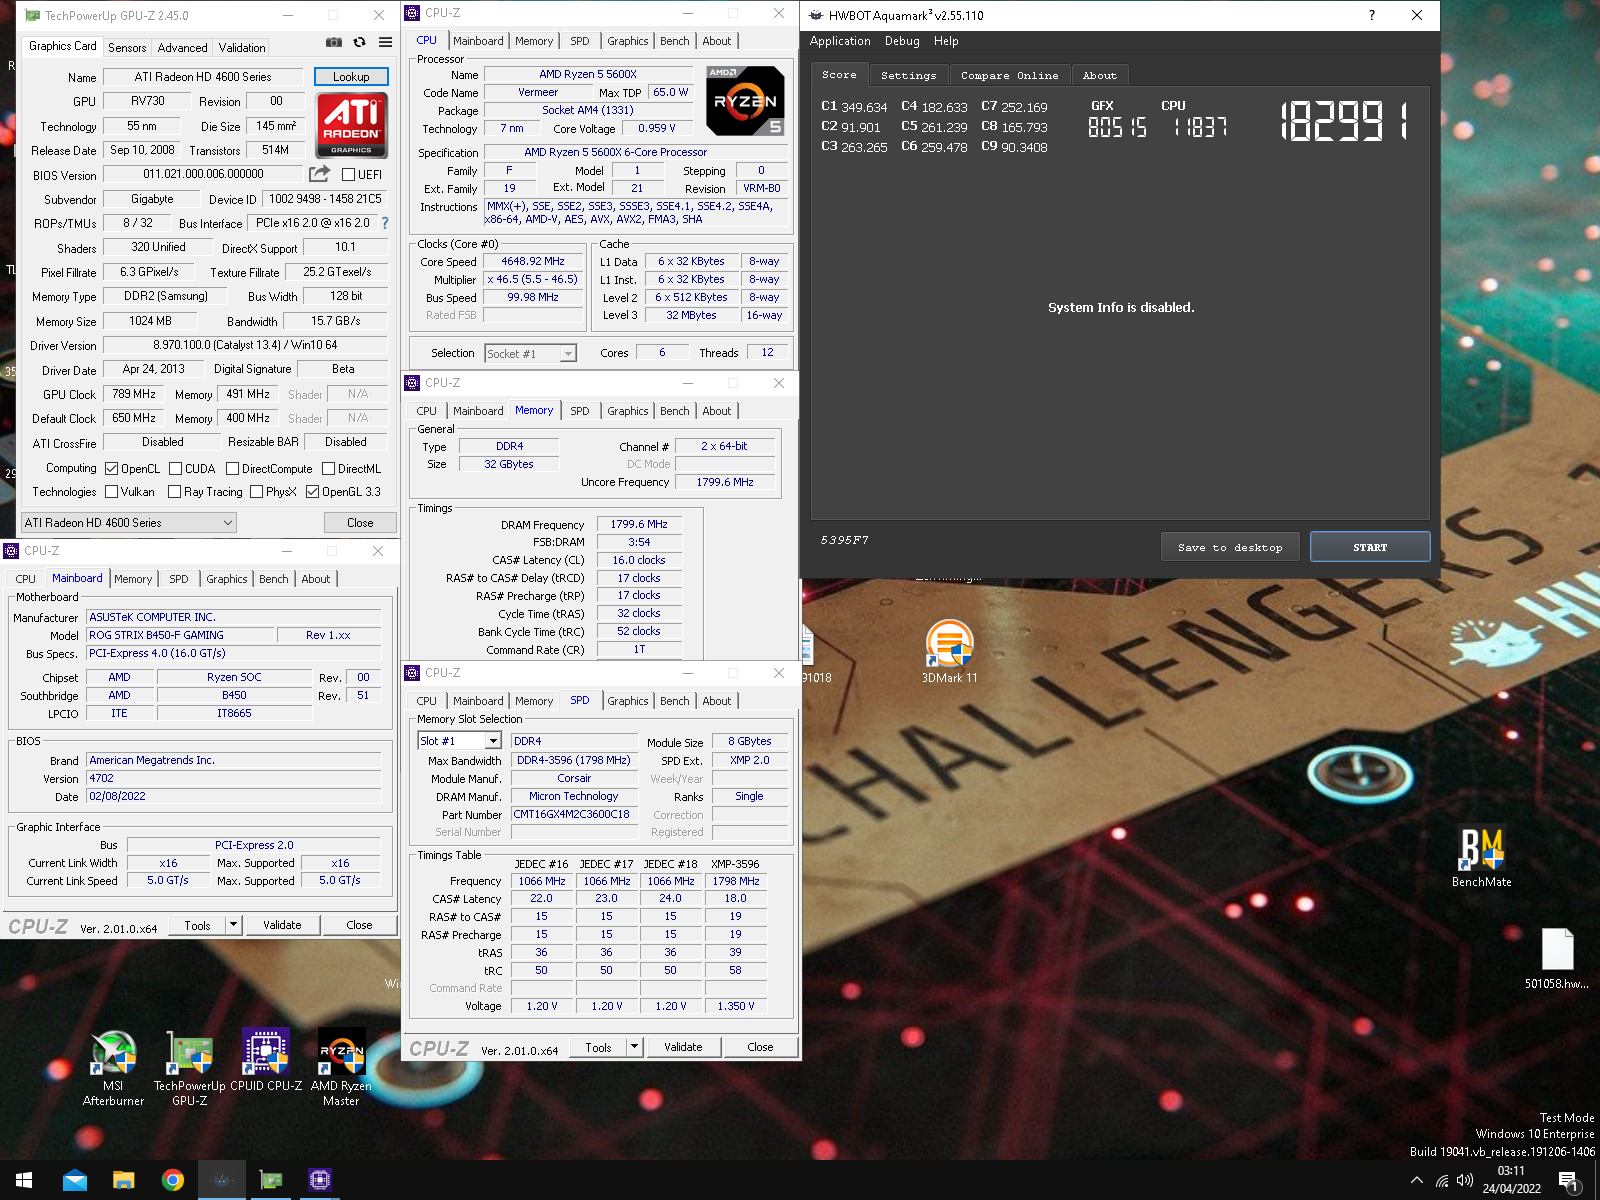Open About tab in Aquamark window
Image resolution: width=1600 pixels, height=1200 pixels.
coord(1099,75)
